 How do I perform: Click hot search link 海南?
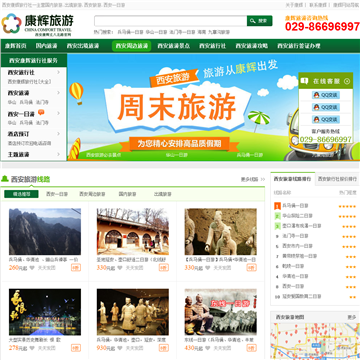click(x=202, y=32)
